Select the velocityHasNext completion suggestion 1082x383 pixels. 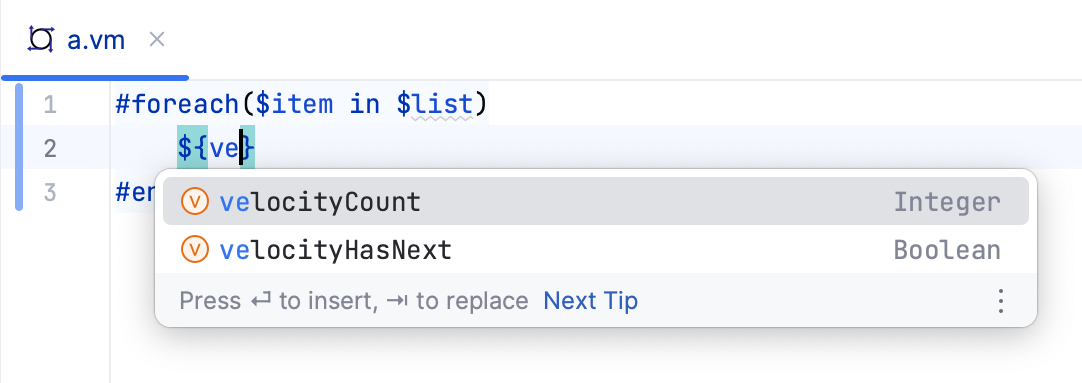[x=596, y=249]
